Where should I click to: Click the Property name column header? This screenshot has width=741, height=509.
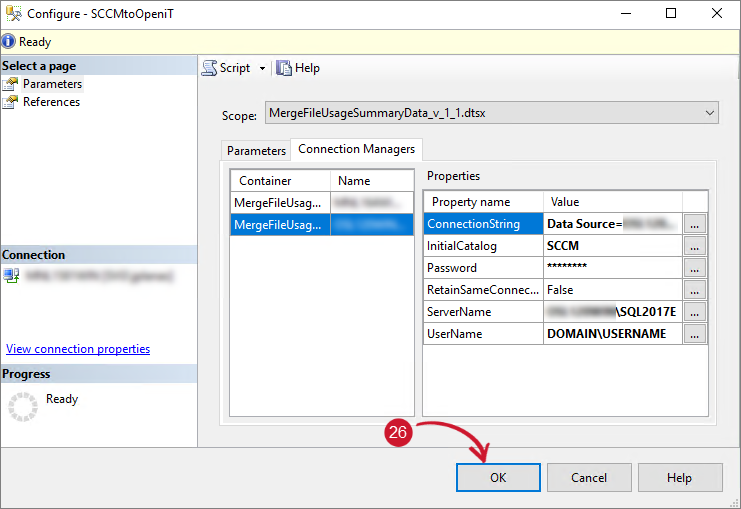pos(483,202)
